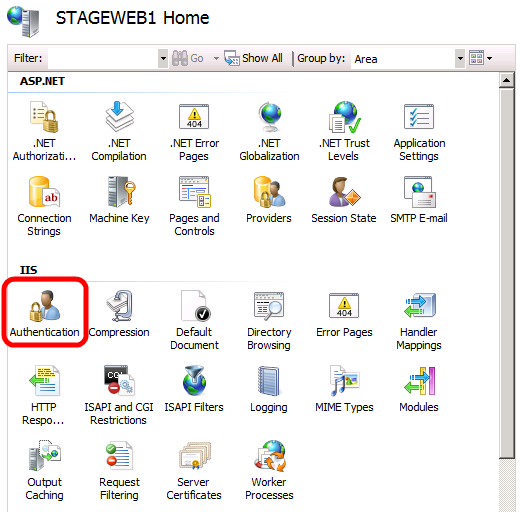
Task: Open Server Certificates feature
Action: [x=194, y=470]
